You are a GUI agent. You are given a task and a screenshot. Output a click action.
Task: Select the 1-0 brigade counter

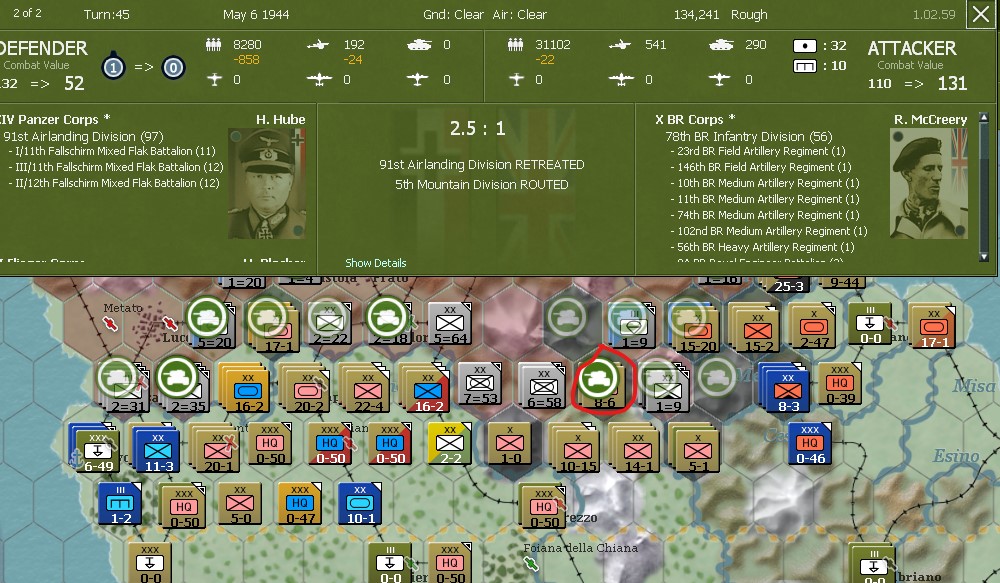tap(510, 443)
